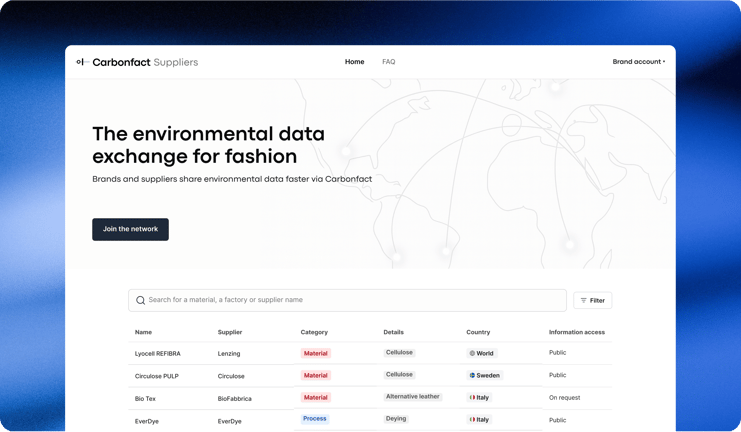Open the EverDye row name
The width and height of the screenshot is (741, 432).
146,421
